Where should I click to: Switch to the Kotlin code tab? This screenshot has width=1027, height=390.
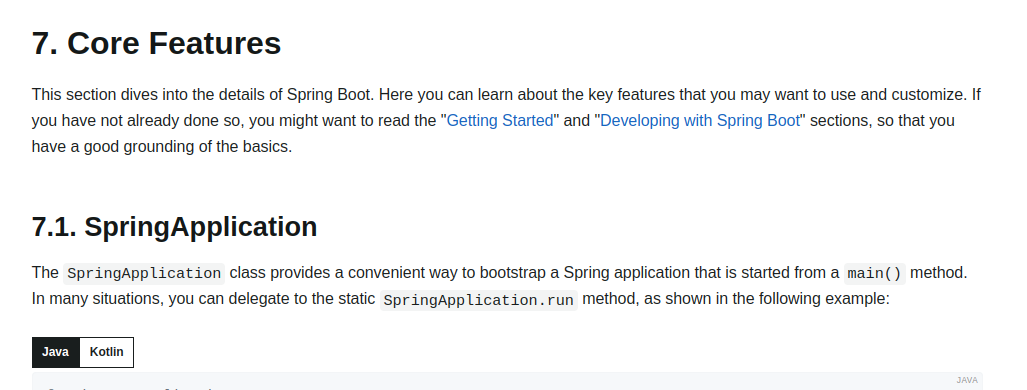(106, 352)
